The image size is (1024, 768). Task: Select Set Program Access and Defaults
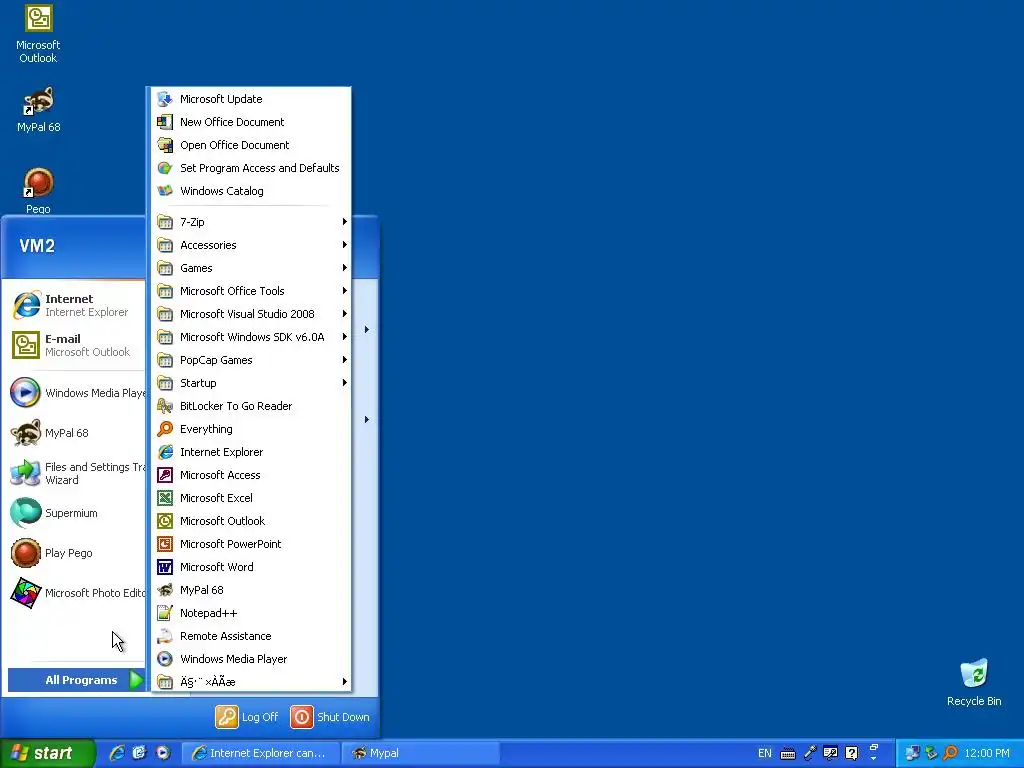click(249, 168)
